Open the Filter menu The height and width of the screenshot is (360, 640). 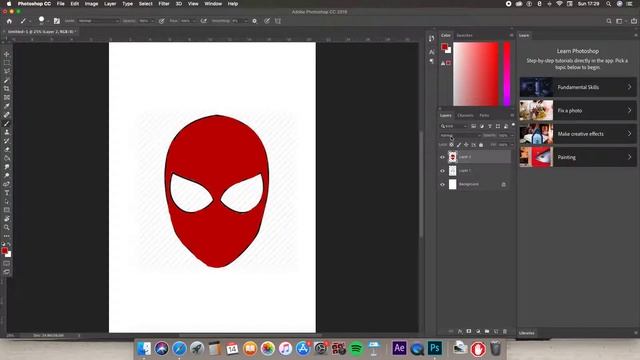point(164,4)
